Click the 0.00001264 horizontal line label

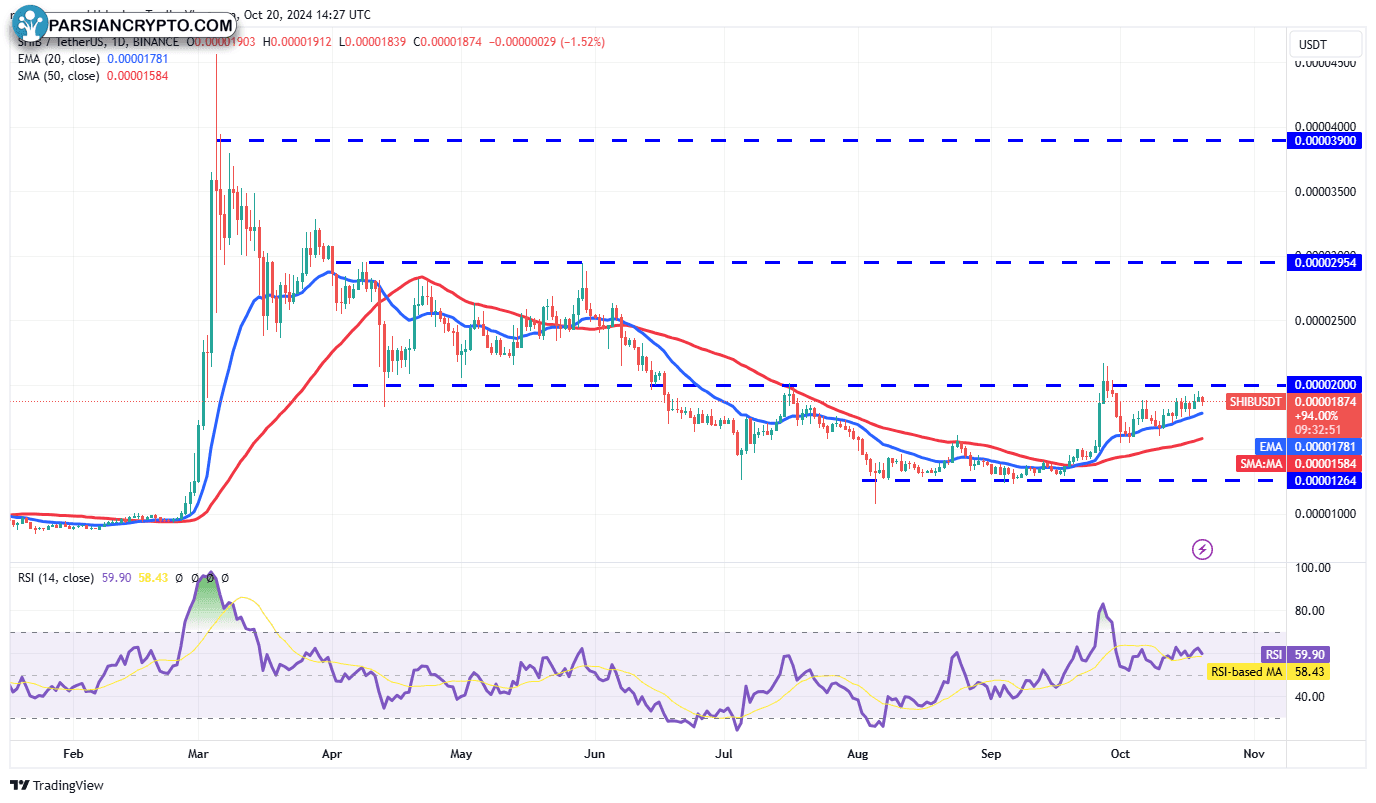point(1327,480)
